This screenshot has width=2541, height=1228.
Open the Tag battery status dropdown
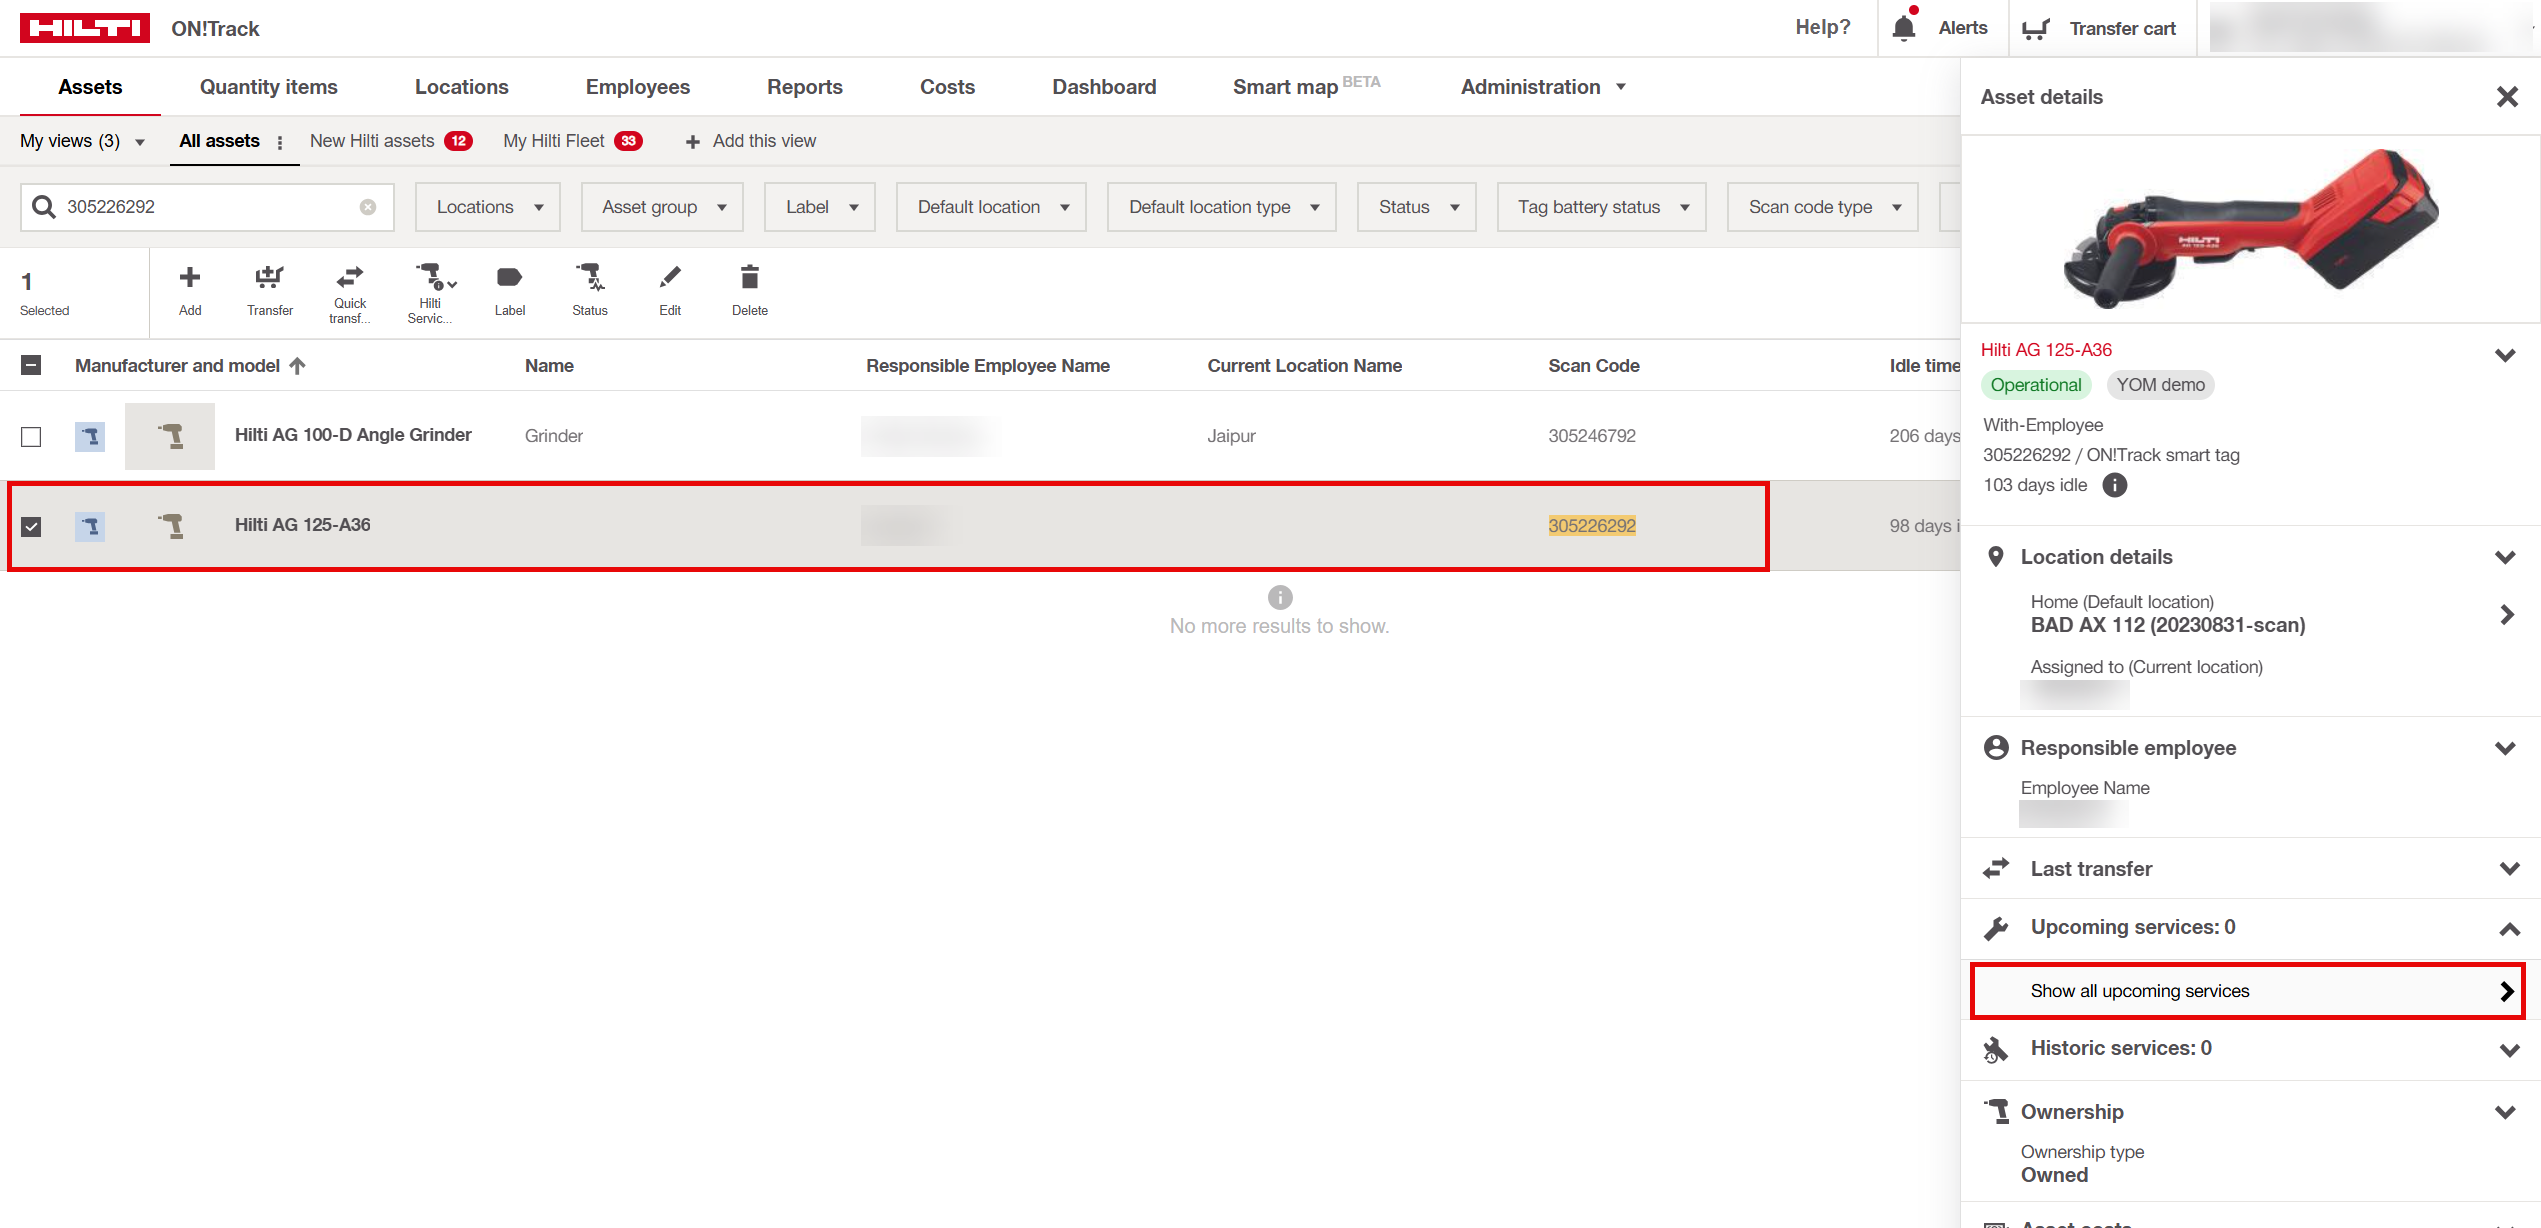[x=1601, y=207]
